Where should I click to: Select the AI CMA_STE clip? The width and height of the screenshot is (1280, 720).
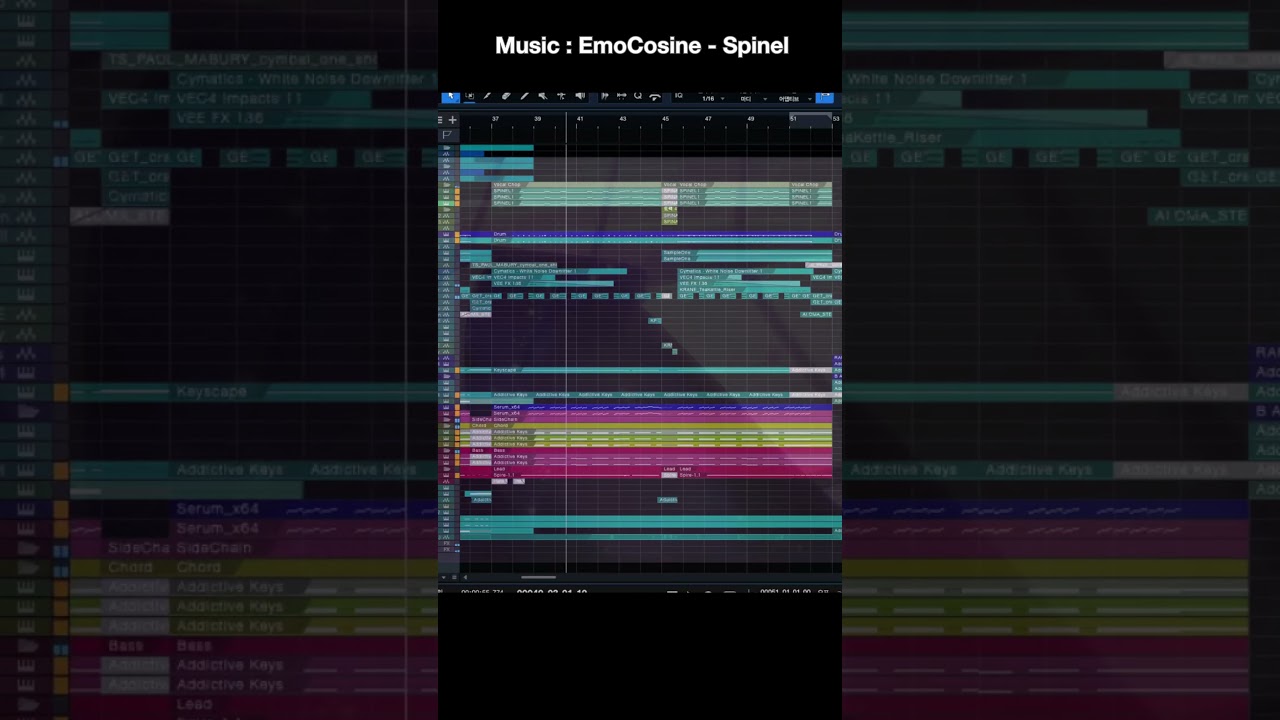coord(816,314)
